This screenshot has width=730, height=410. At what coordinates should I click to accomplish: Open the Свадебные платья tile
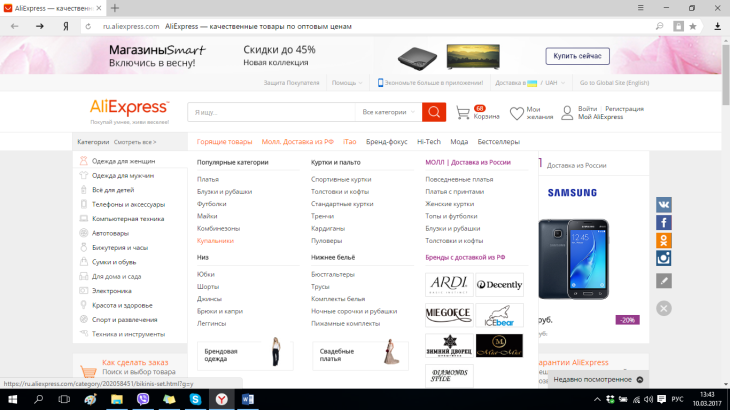coord(360,355)
